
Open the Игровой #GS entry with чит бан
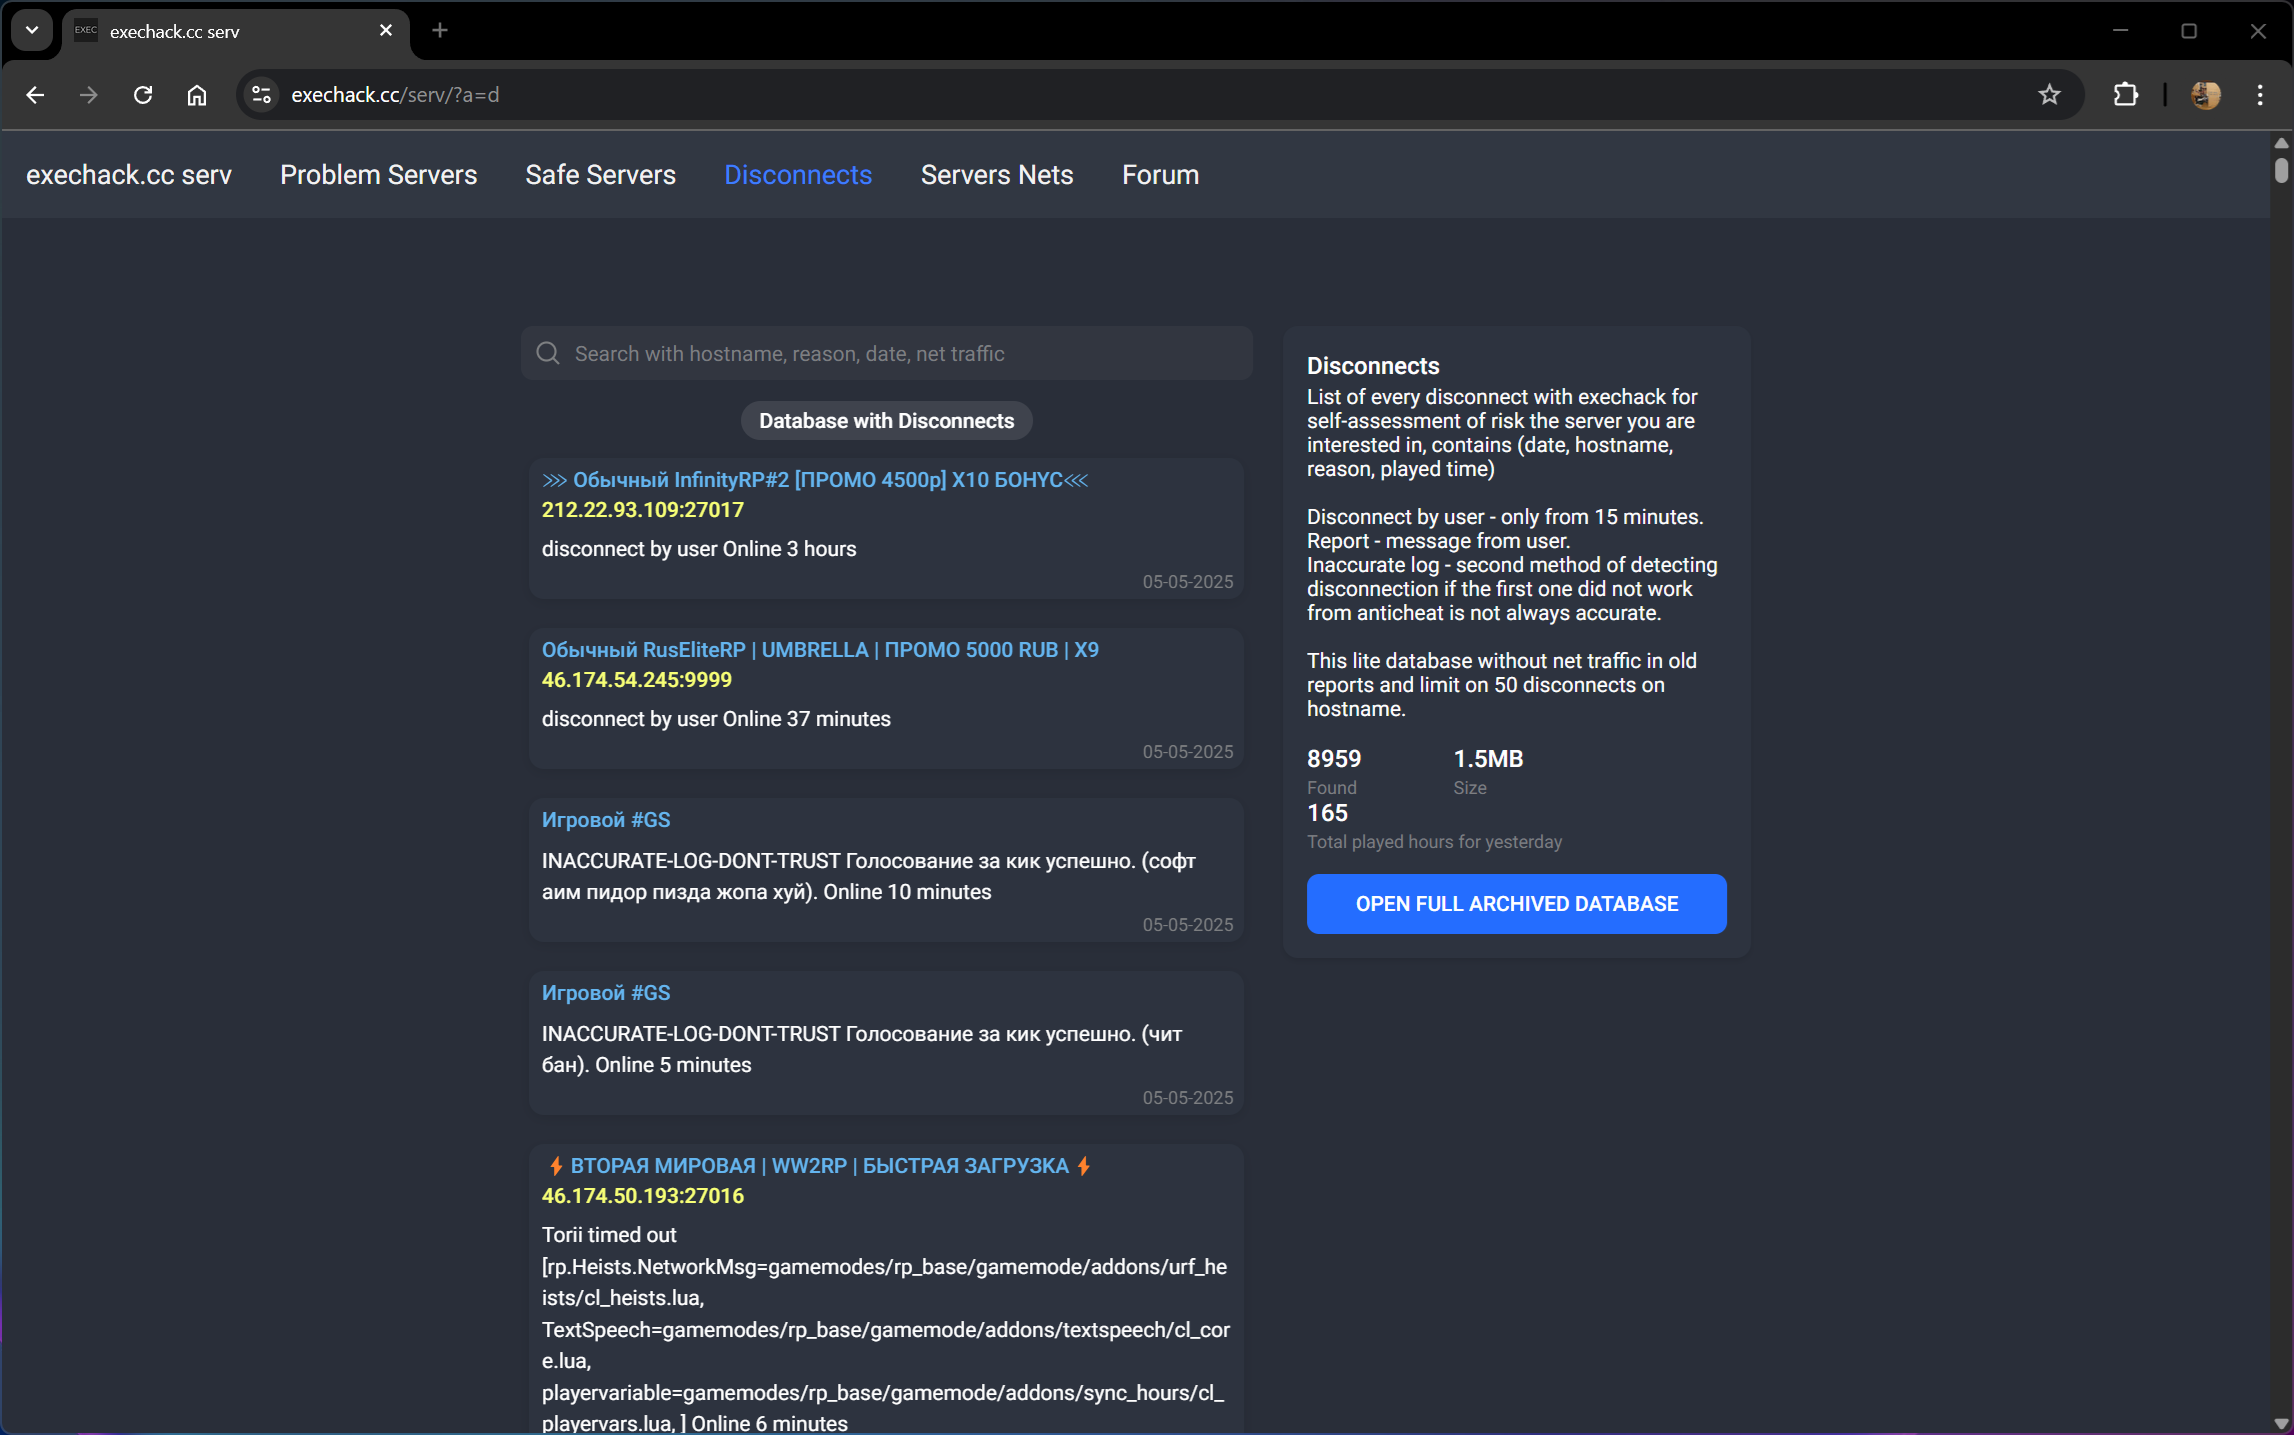pyautogui.click(x=606, y=993)
